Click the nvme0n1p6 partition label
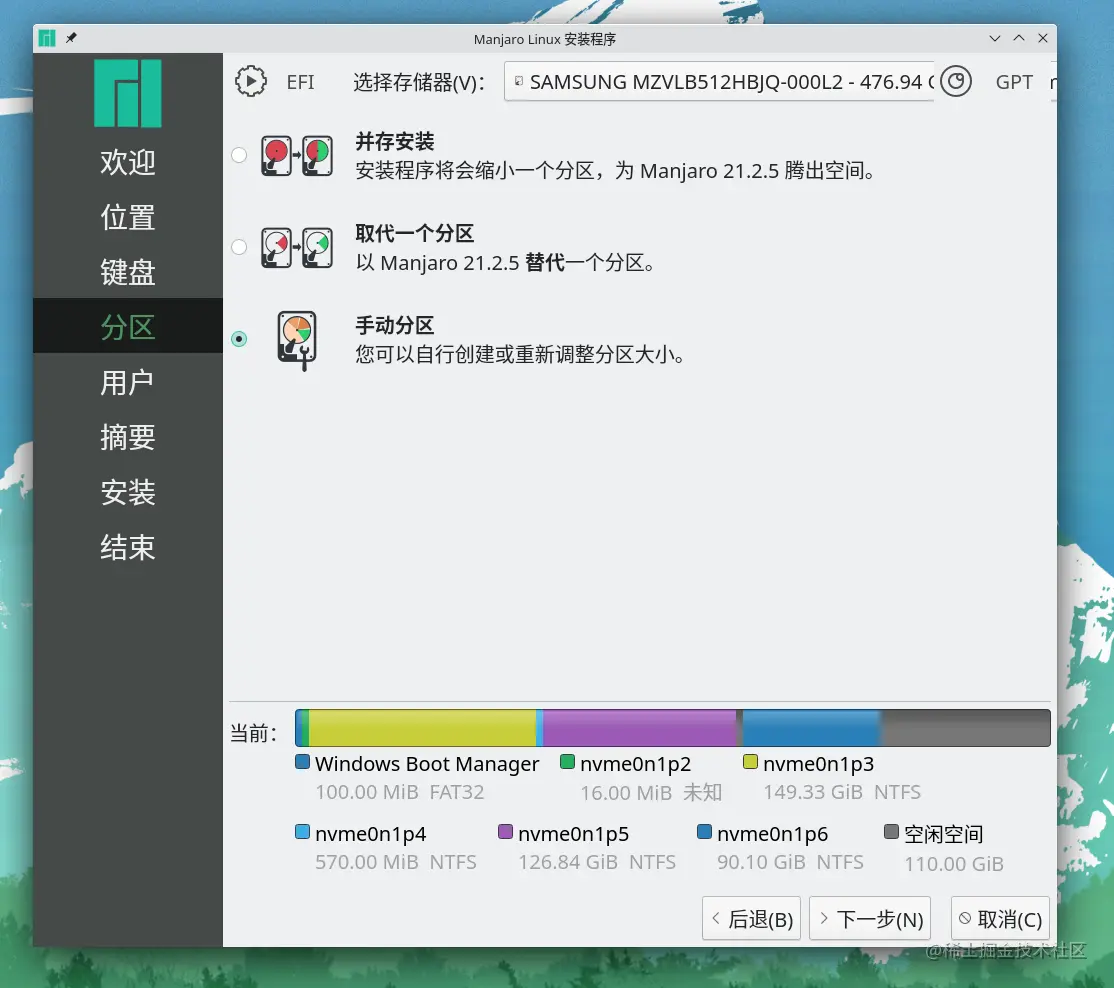The image size is (1114, 988). pos(772,833)
